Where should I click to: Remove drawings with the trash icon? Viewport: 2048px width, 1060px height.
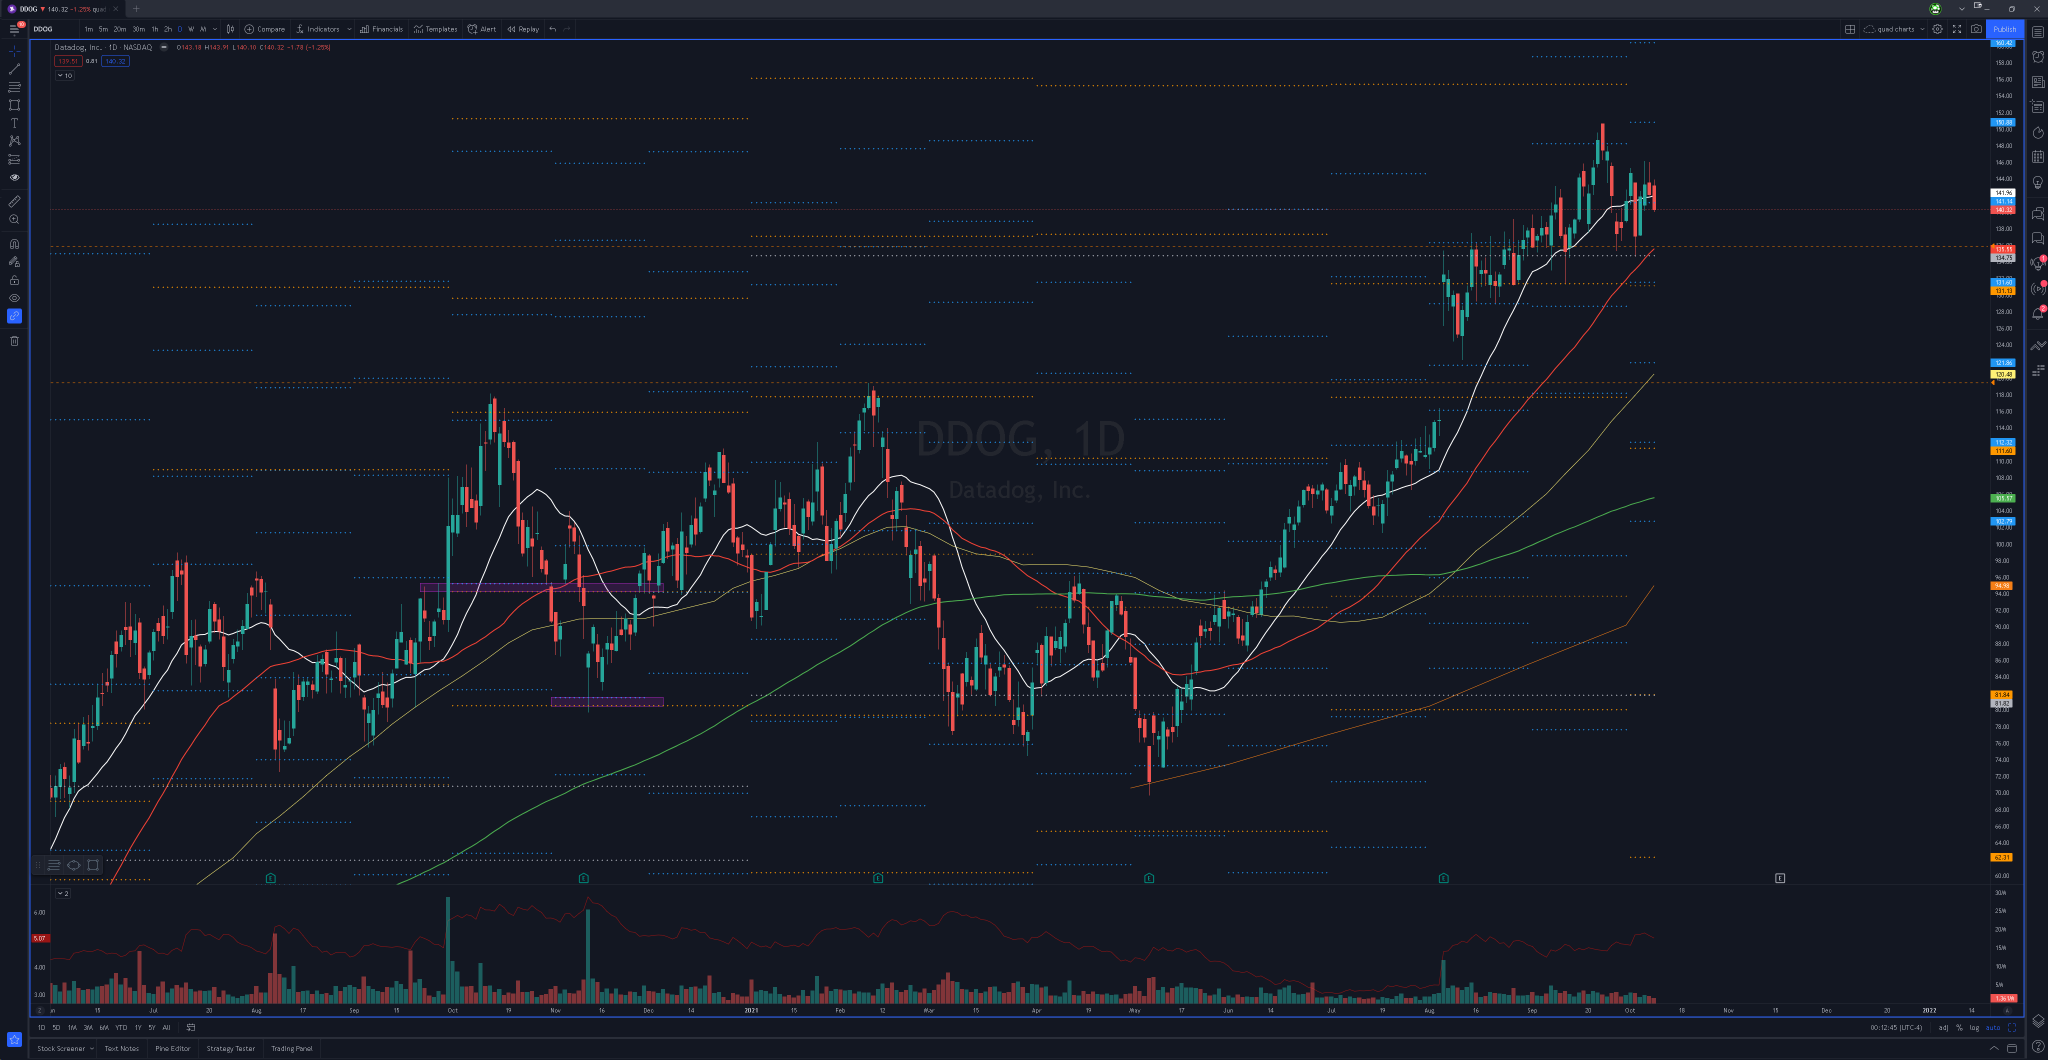click(x=14, y=341)
